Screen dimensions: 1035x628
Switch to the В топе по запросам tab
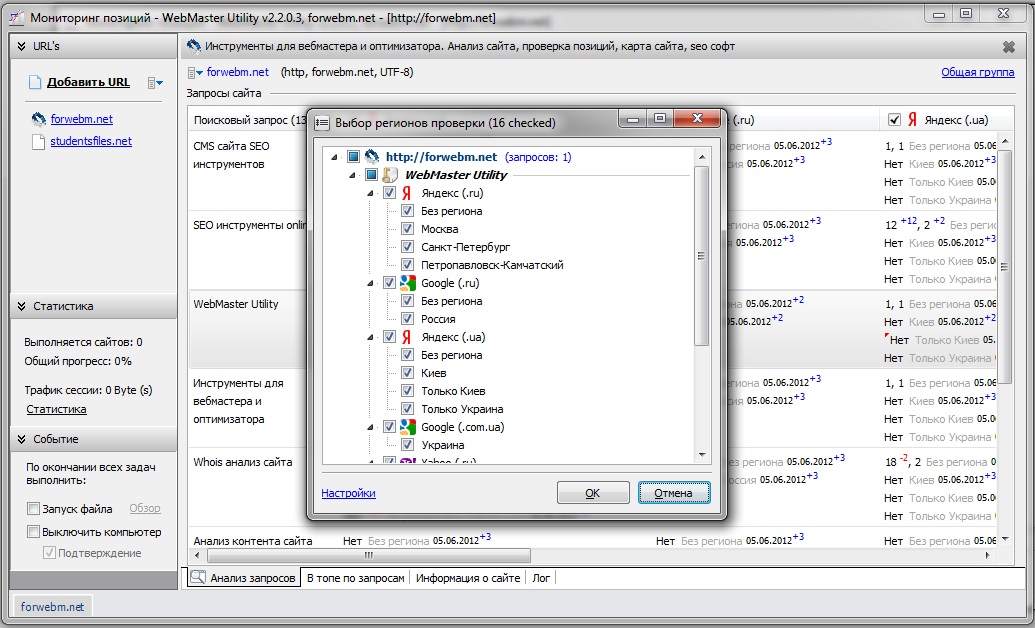tap(356, 578)
